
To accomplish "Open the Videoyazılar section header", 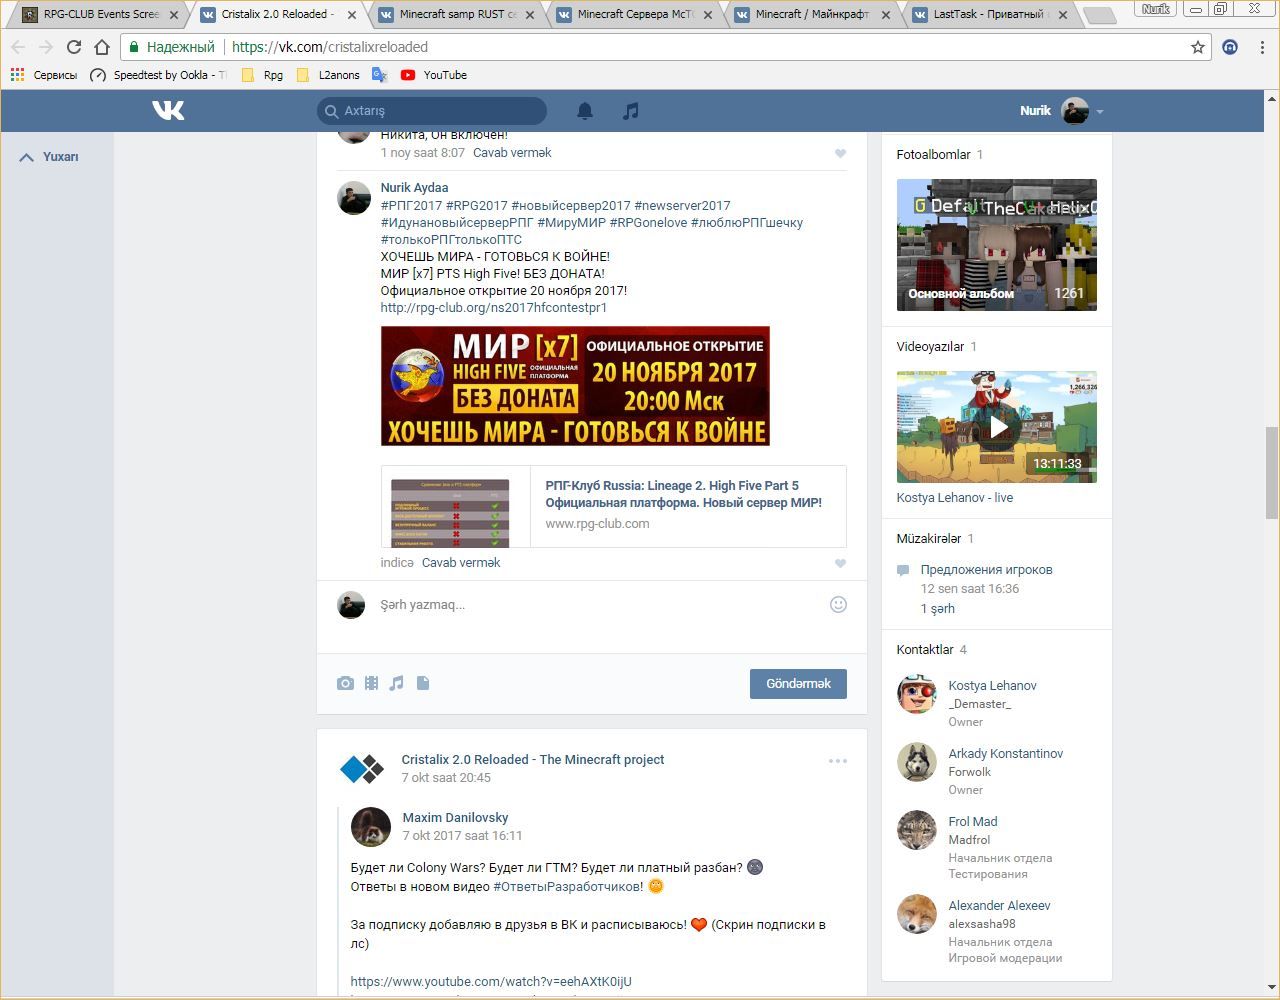I will point(930,347).
